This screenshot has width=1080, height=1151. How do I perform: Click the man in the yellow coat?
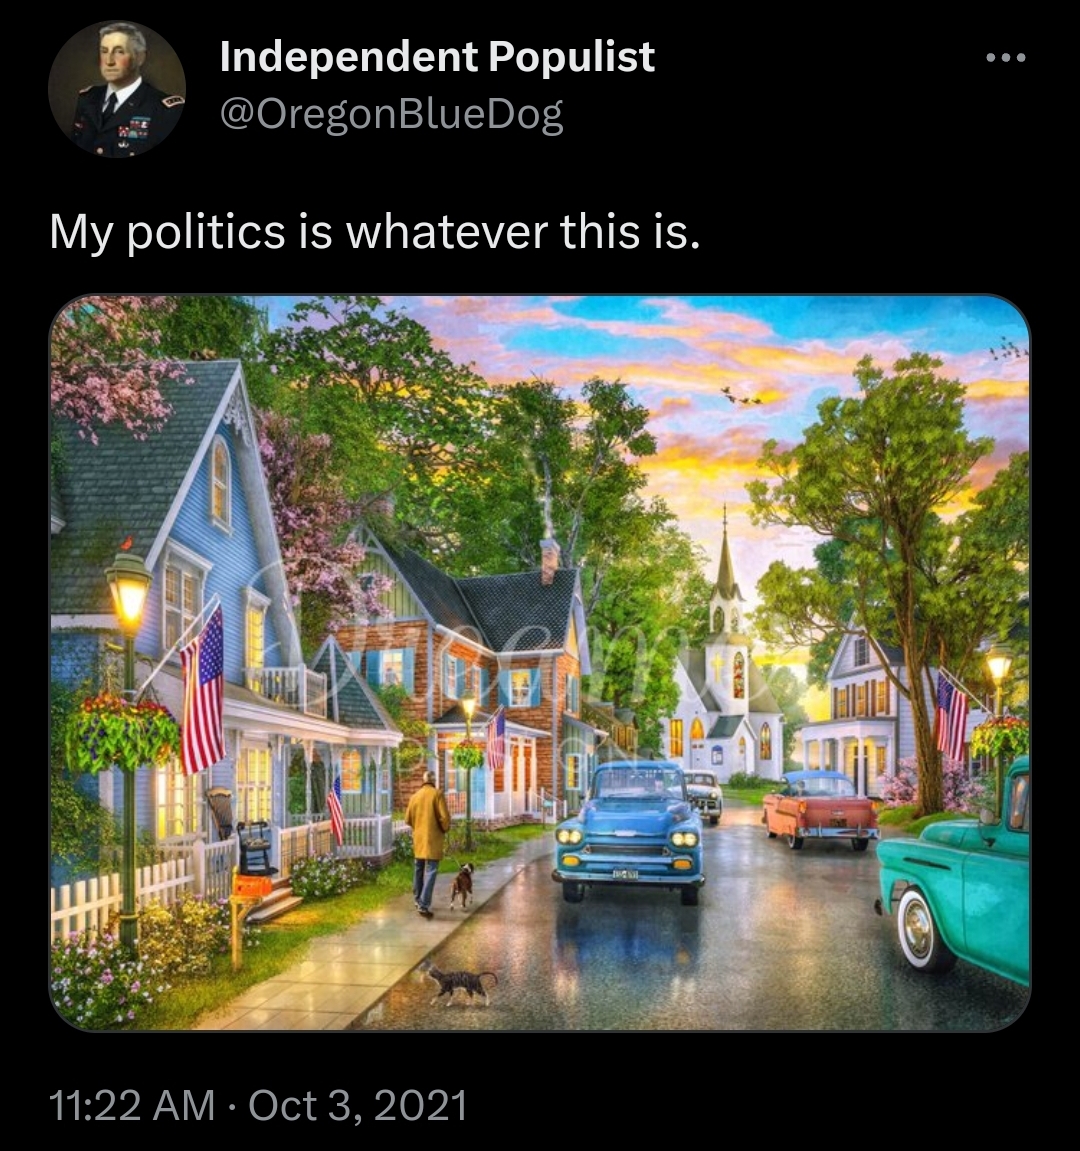click(x=427, y=842)
